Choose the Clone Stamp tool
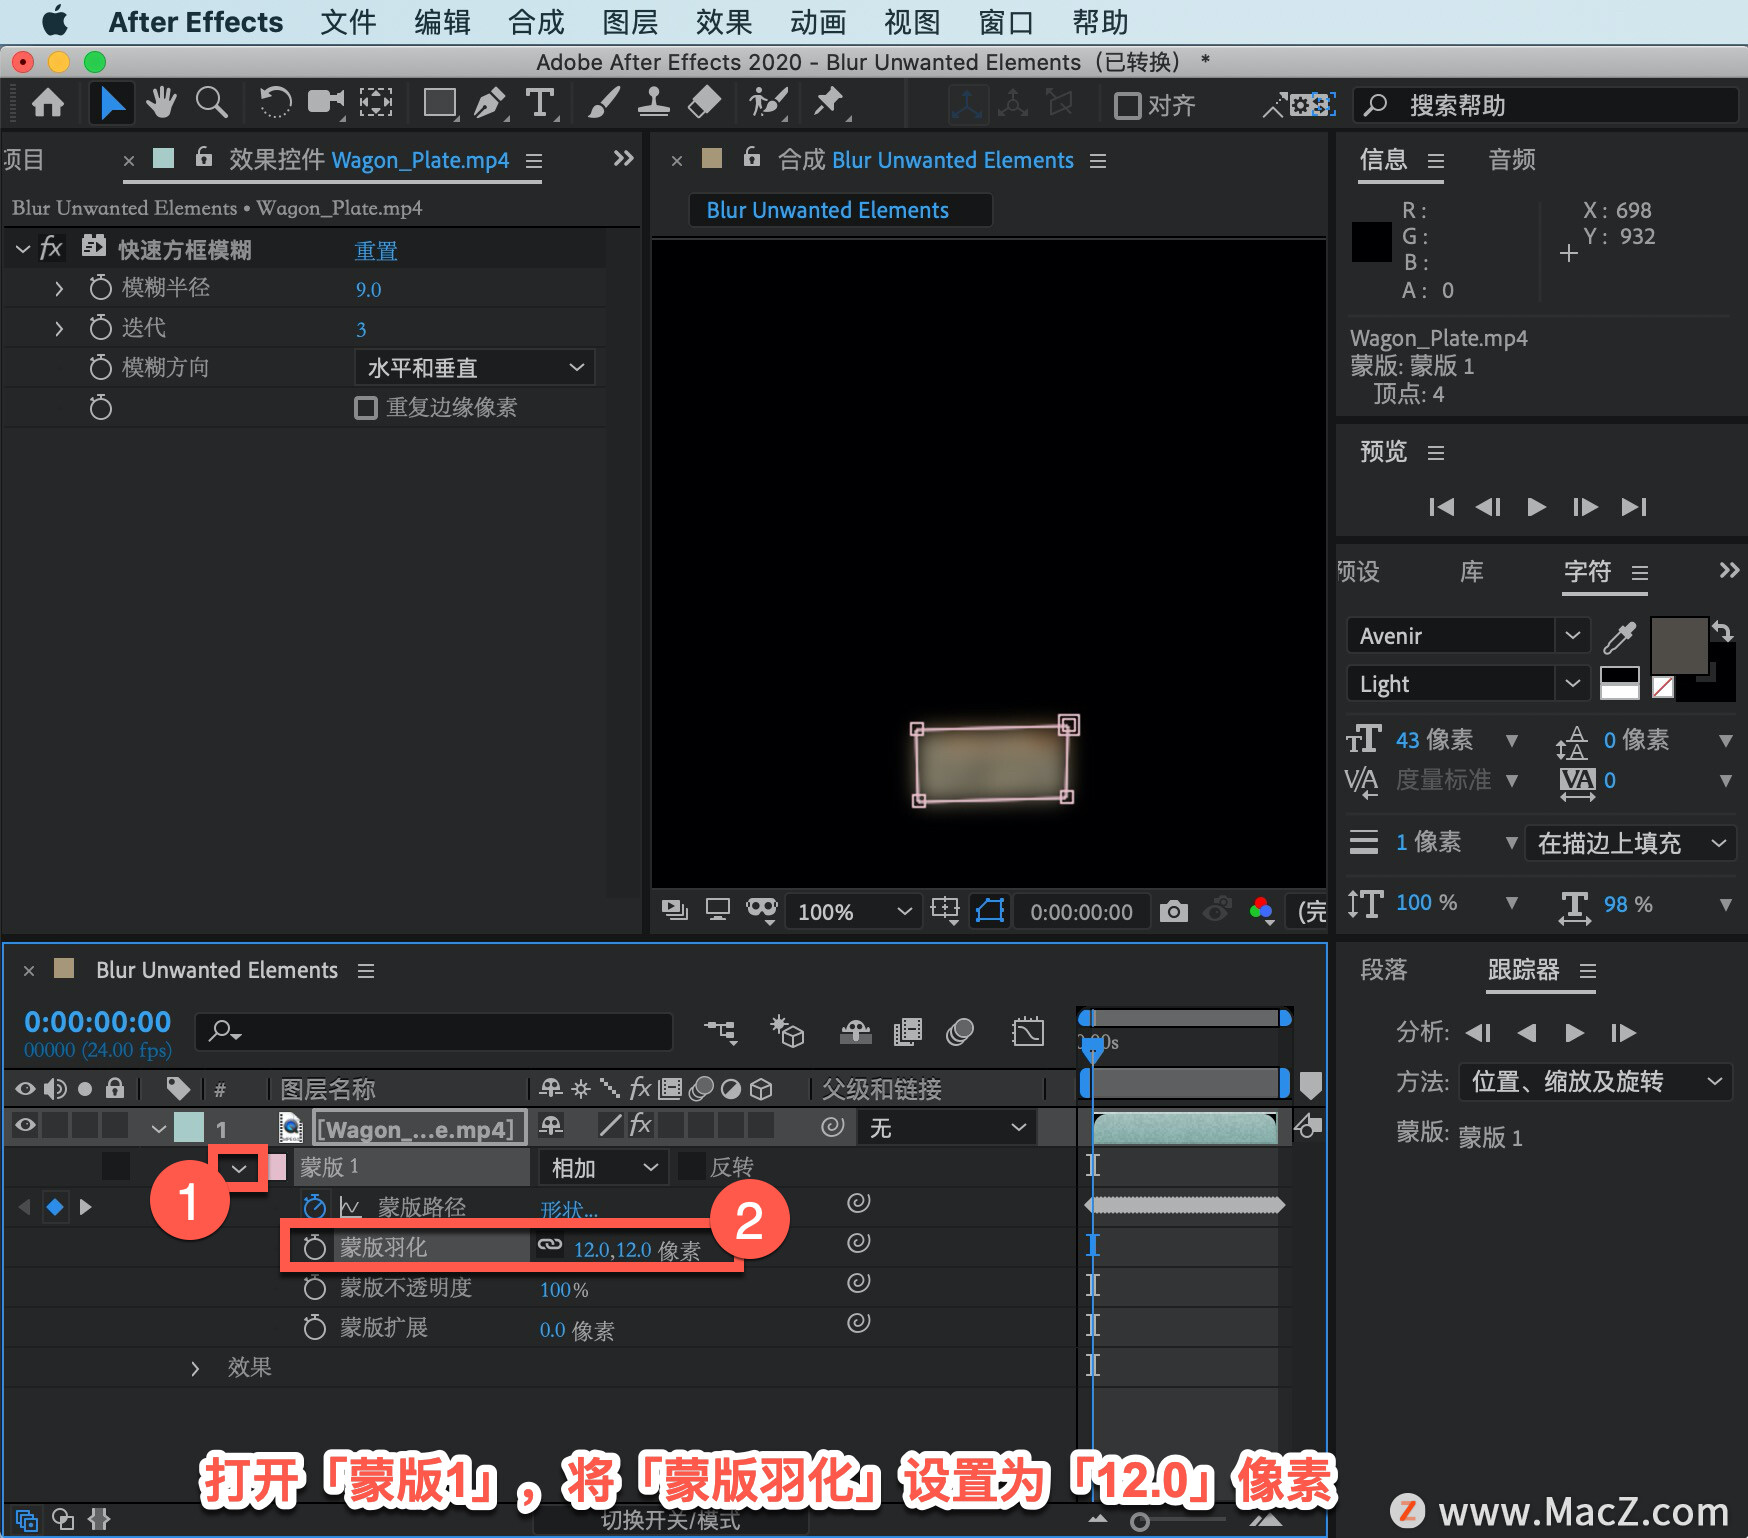1748x1538 pixels. coord(654,104)
